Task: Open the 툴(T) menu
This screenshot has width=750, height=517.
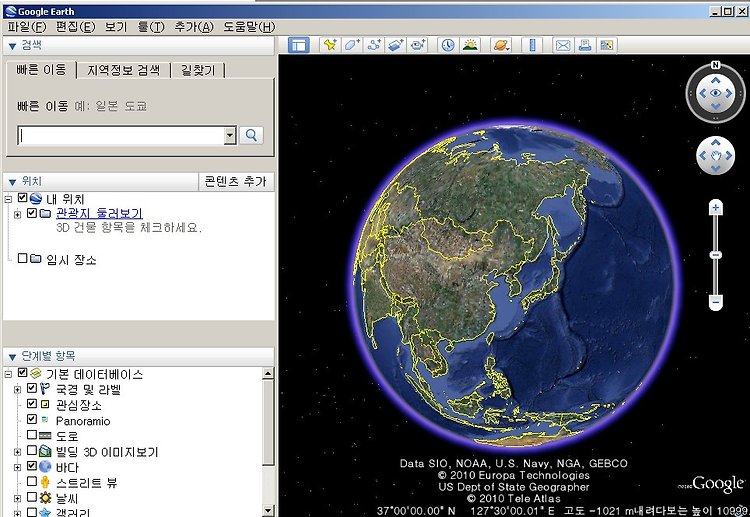Action: pyautogui.click(x=151, y=27)
